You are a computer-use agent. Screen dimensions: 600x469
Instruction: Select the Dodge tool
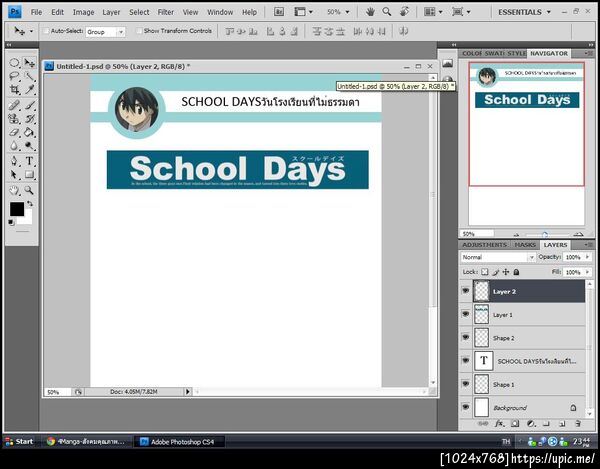coord(29,146)
